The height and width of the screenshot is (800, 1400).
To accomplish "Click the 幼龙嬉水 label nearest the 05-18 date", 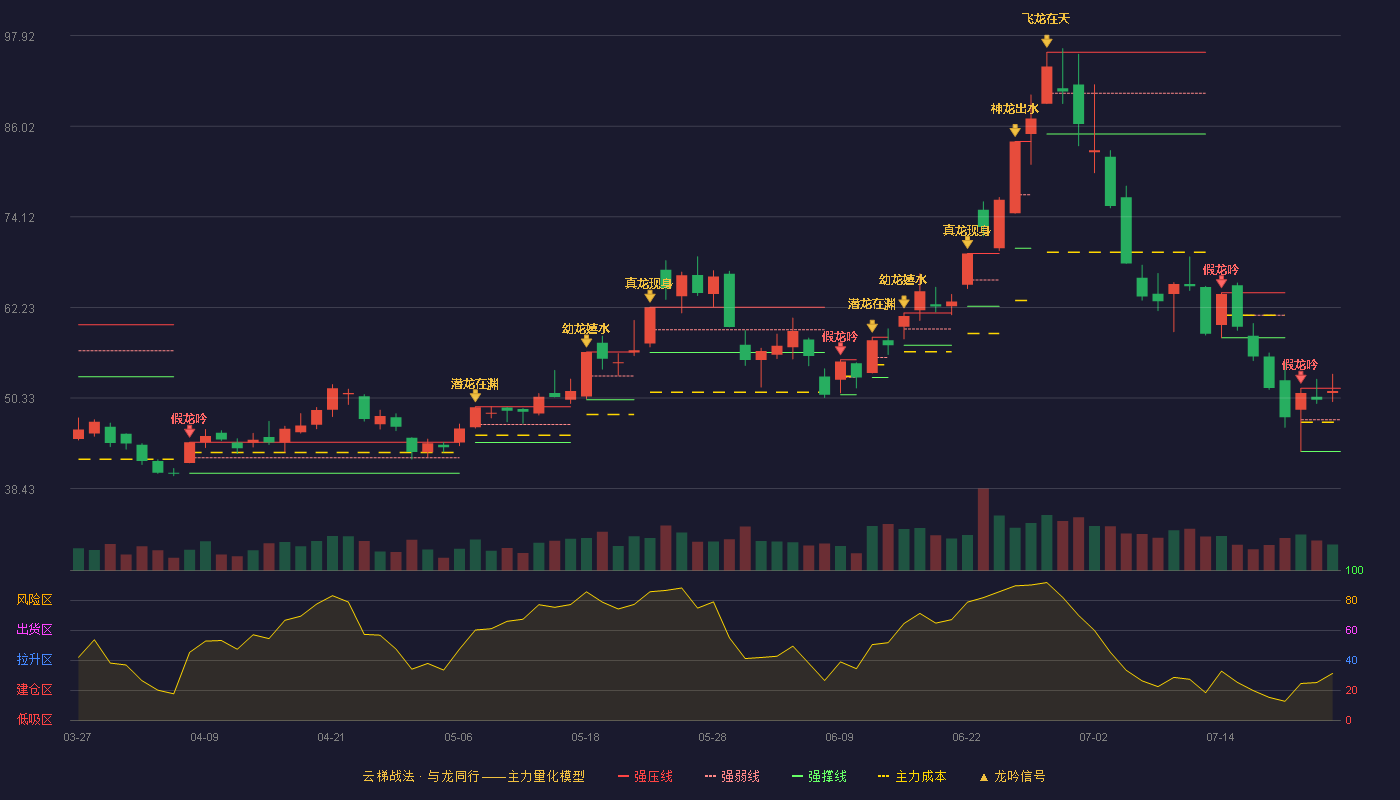I will (586, 328).
